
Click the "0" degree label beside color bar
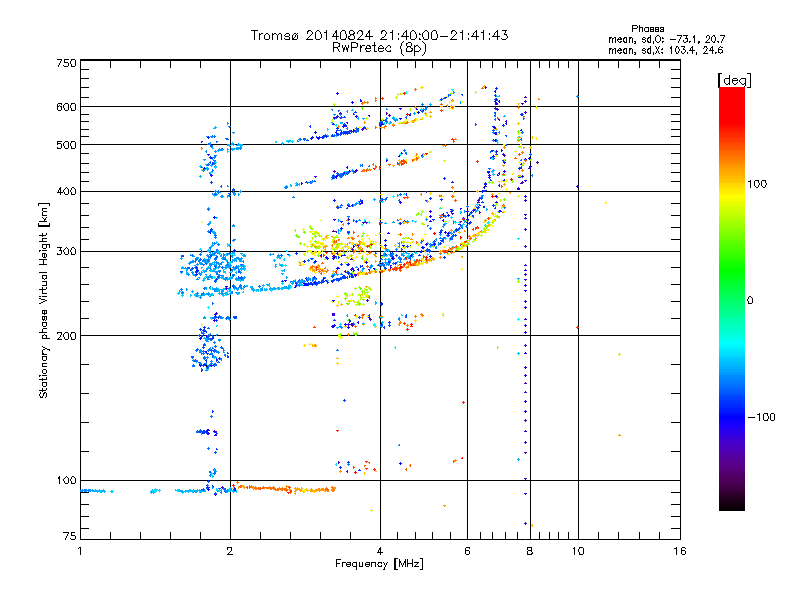coord(750,301)
